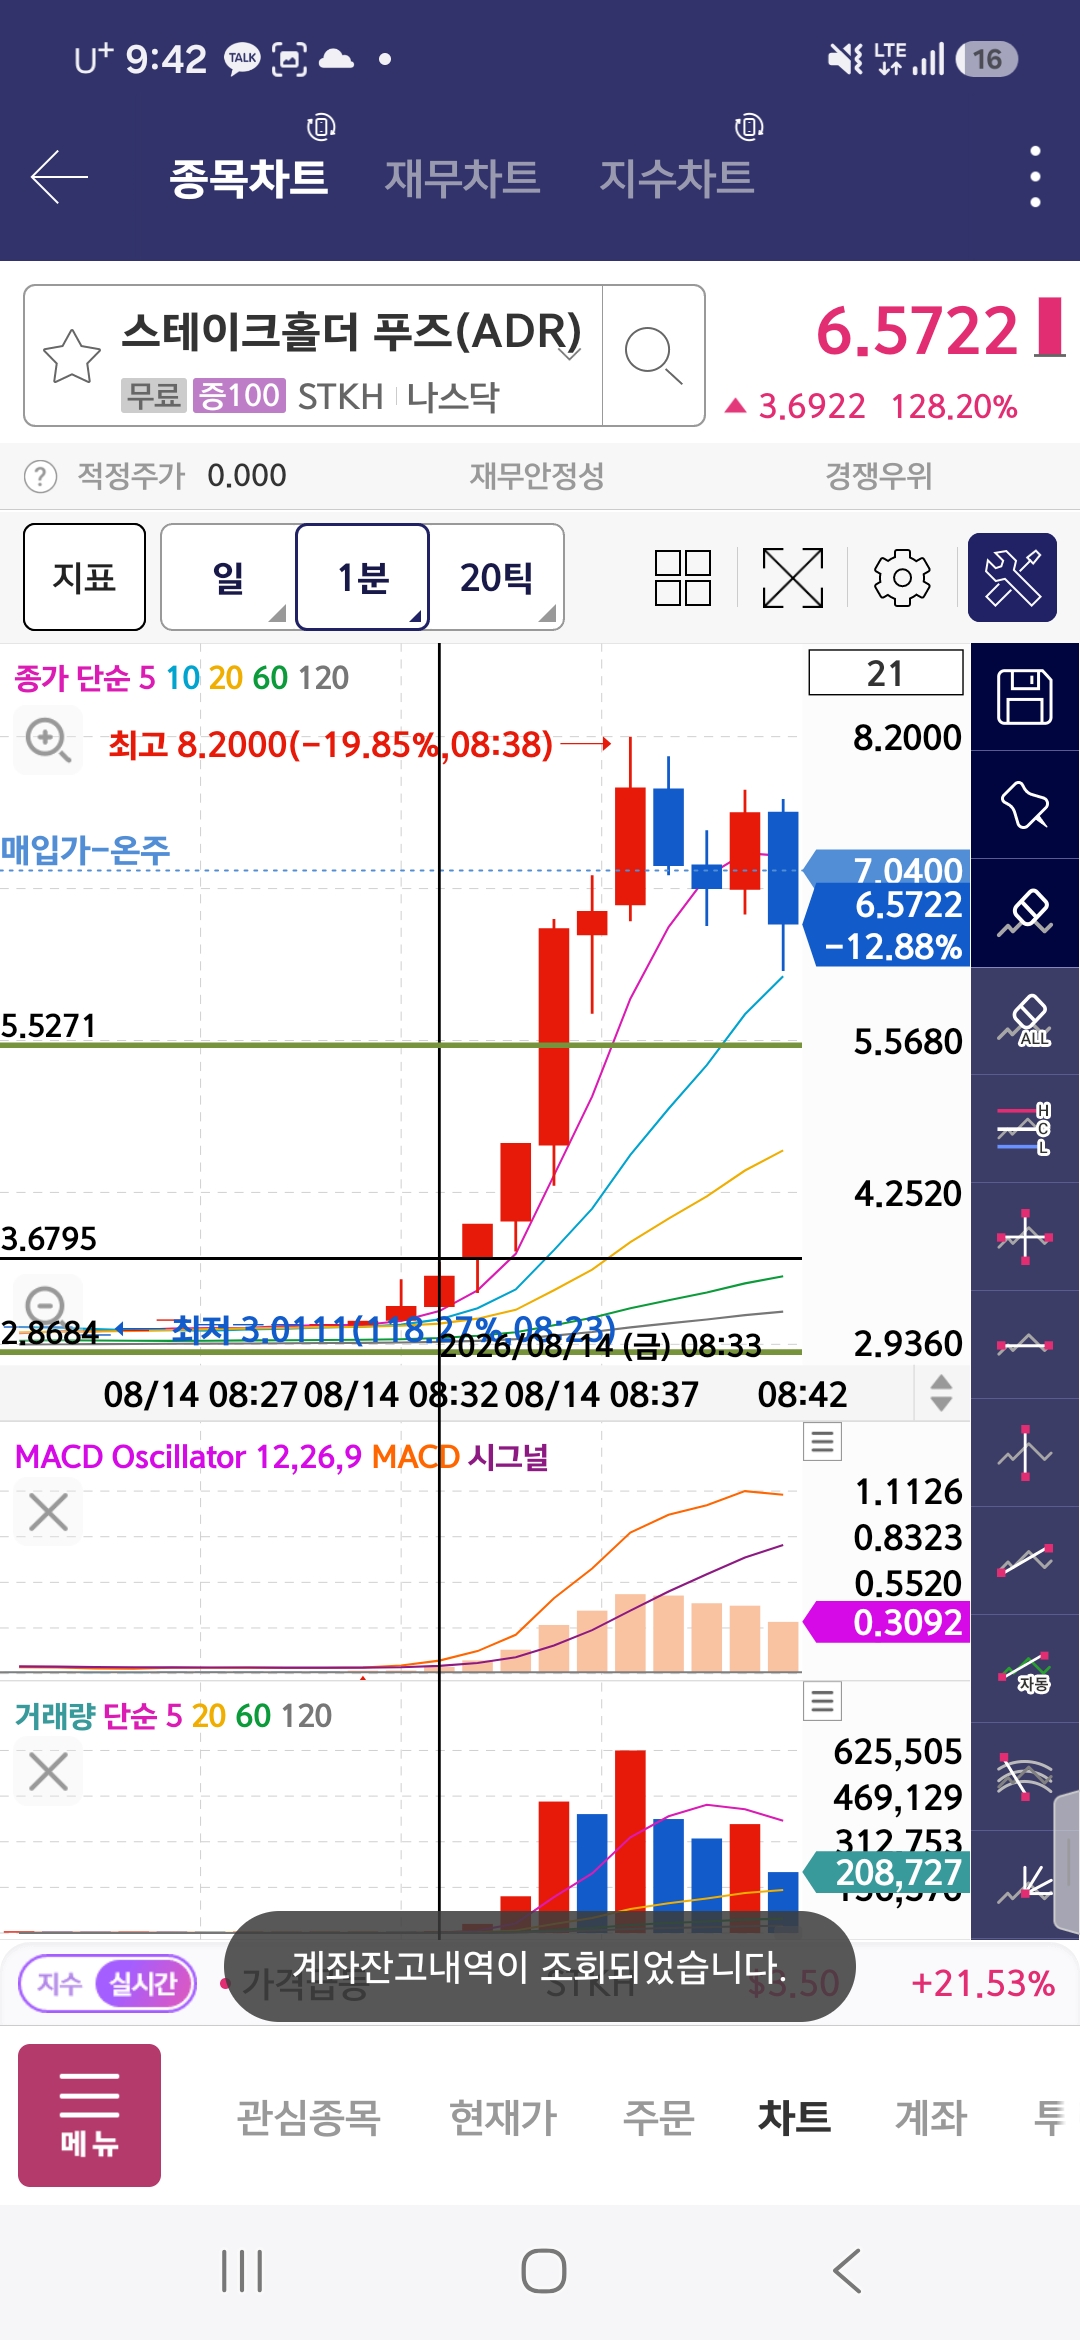Open the stock search magnifier
Image resolution: width=1080 pixels, height=2340 pixels.
click(x=653, y=356)
